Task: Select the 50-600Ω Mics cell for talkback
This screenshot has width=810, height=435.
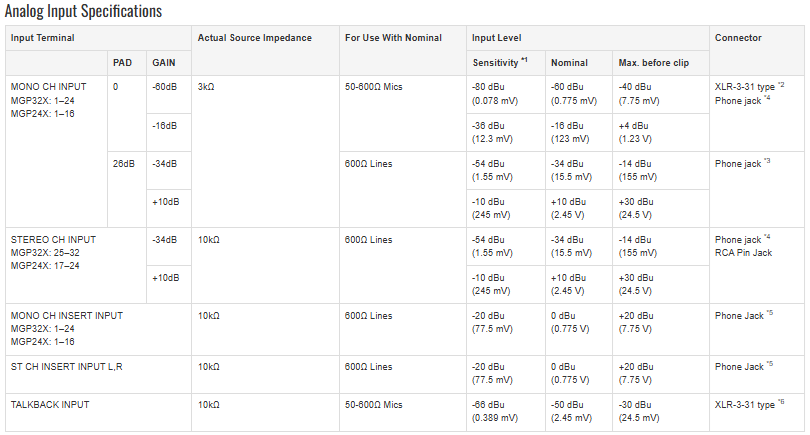Action: 373,405
